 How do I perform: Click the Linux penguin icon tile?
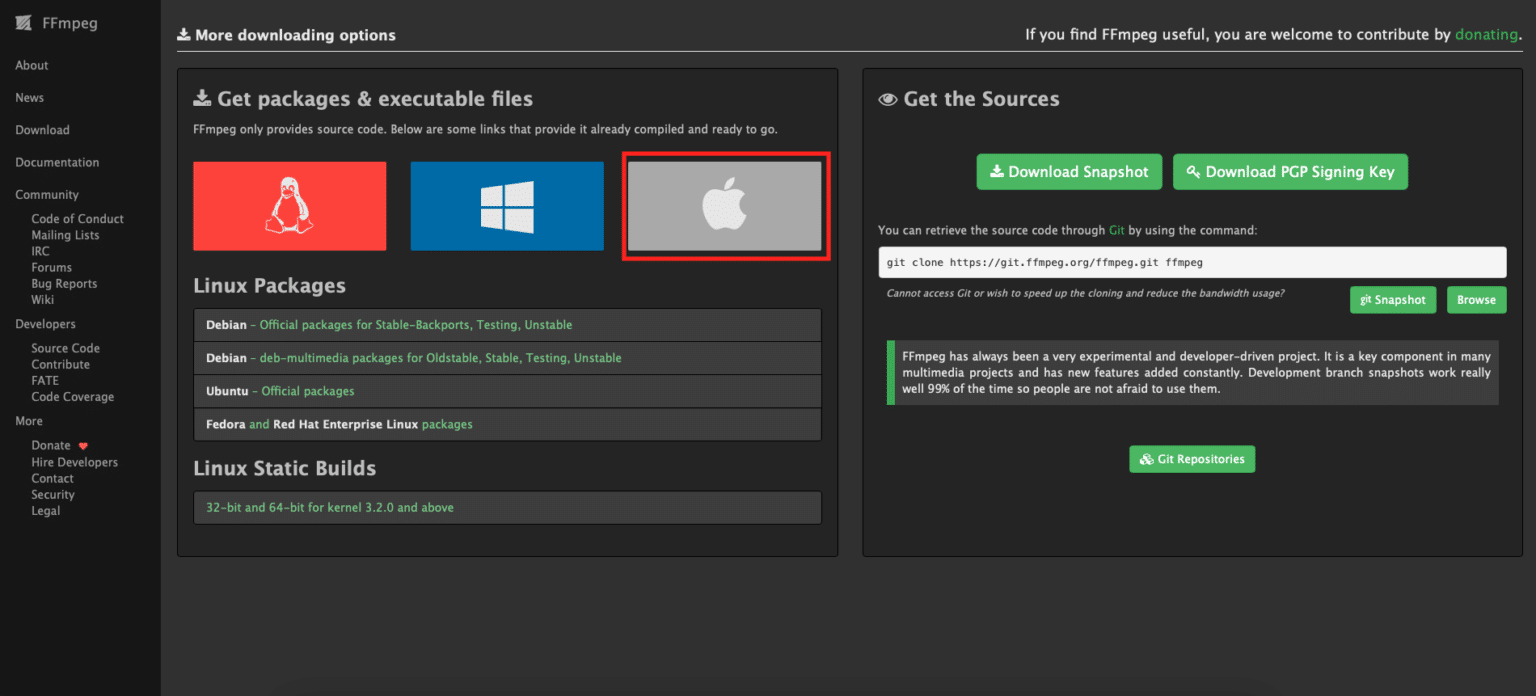(289, 206)
